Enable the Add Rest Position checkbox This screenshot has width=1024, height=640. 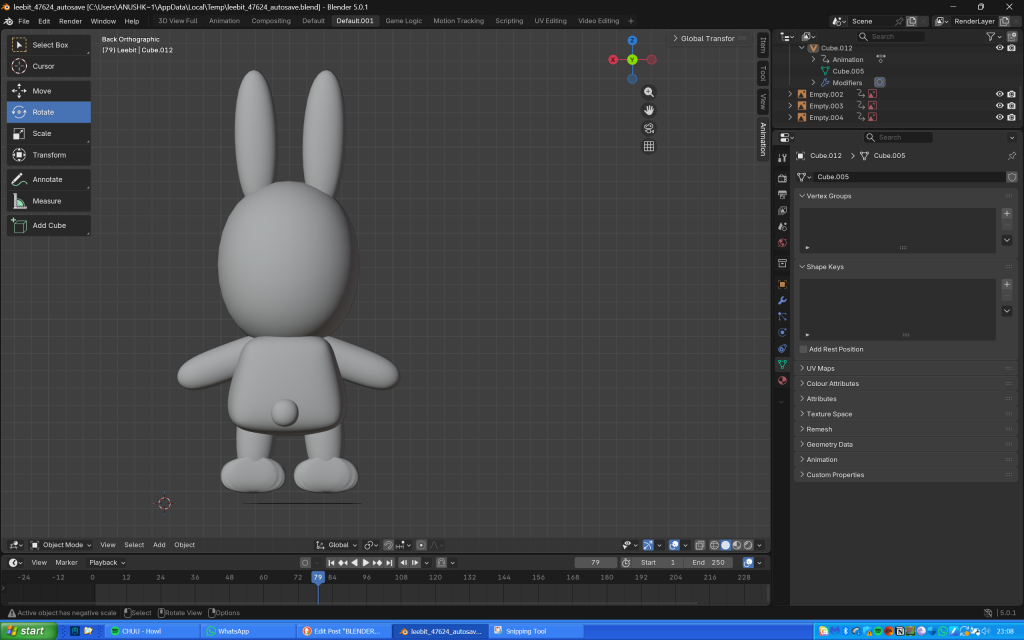(804, 350)
